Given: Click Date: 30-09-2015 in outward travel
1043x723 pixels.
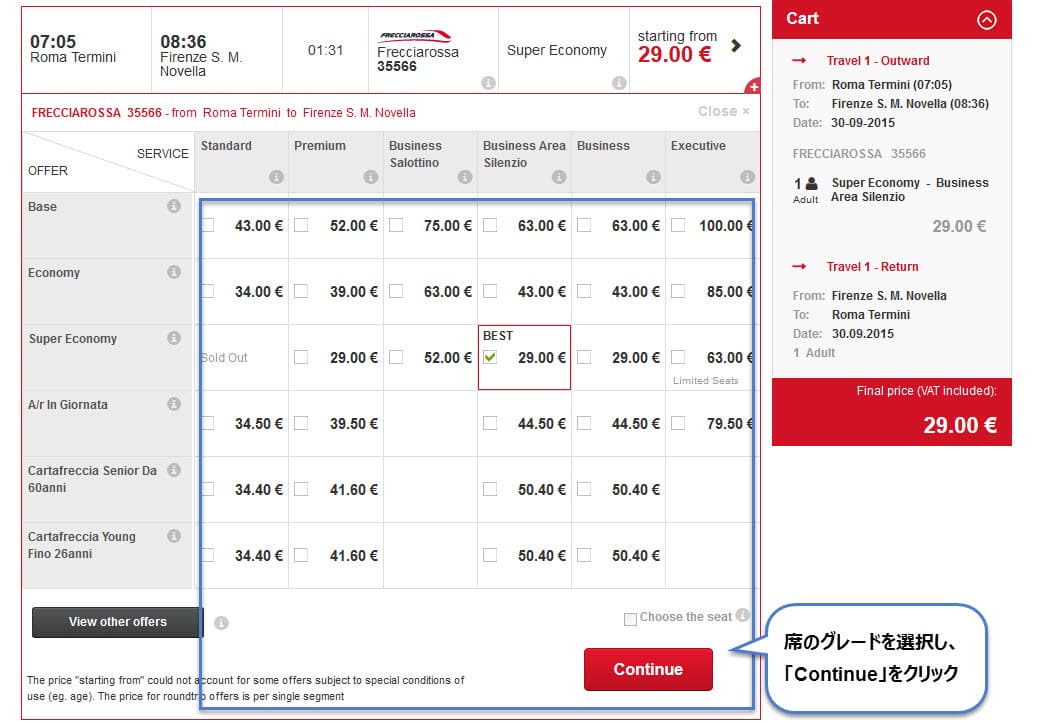Looking at the screenshot, I should (x=843, y=122).
